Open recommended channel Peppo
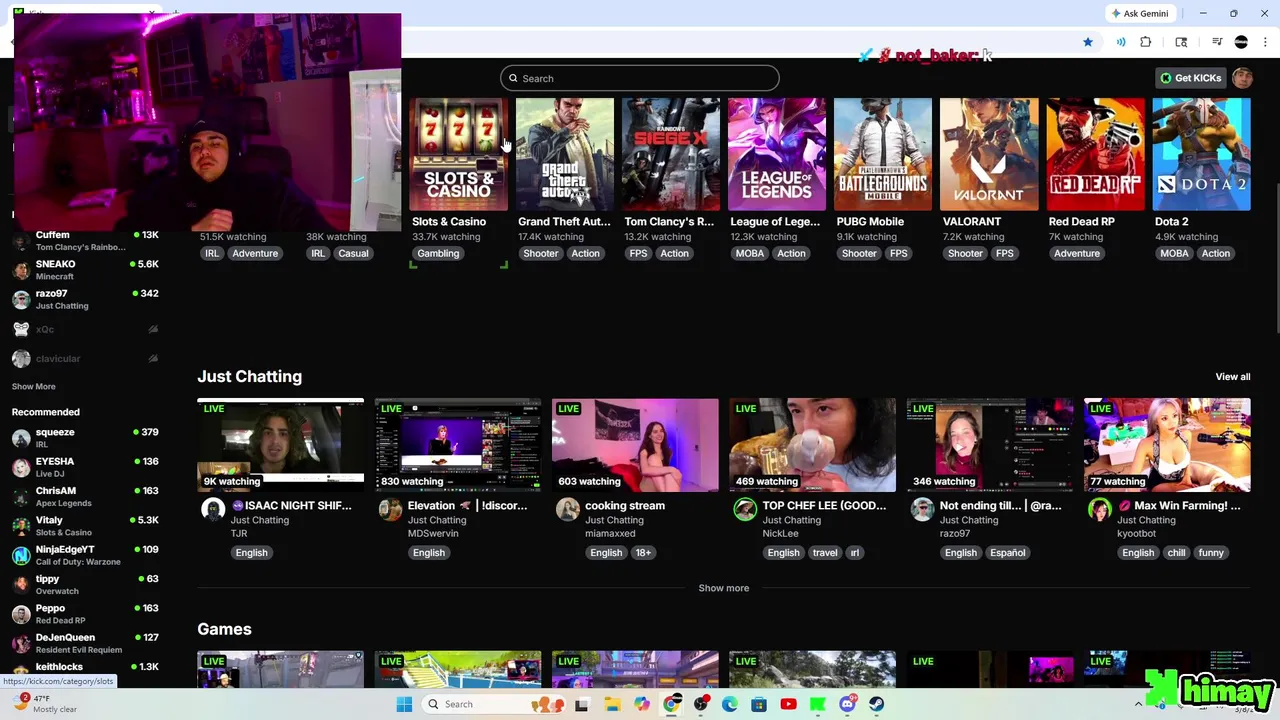Image resolution: width=1280 pixels, height=720 pixels. tap(85, 614)
